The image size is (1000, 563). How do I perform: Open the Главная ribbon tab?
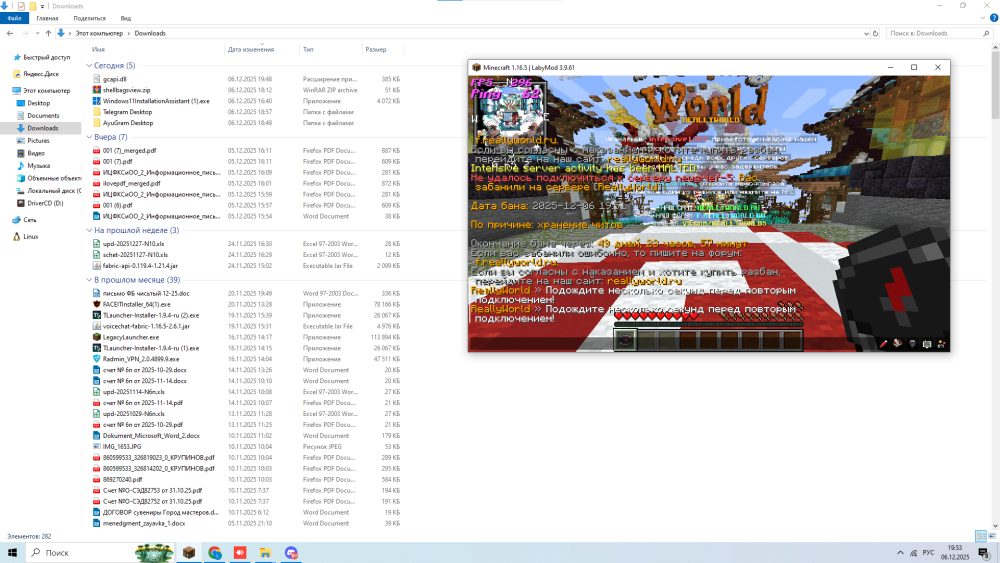tap(47, 18)
